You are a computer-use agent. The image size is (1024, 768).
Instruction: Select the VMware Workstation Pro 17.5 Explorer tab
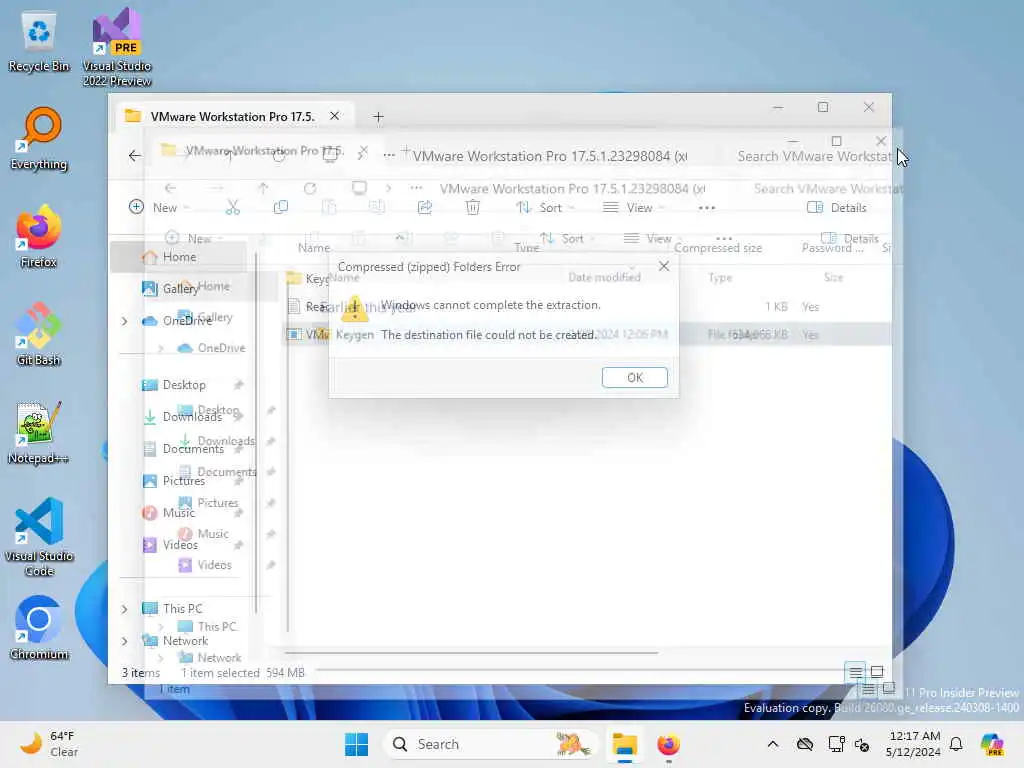(x=232, y=116)
